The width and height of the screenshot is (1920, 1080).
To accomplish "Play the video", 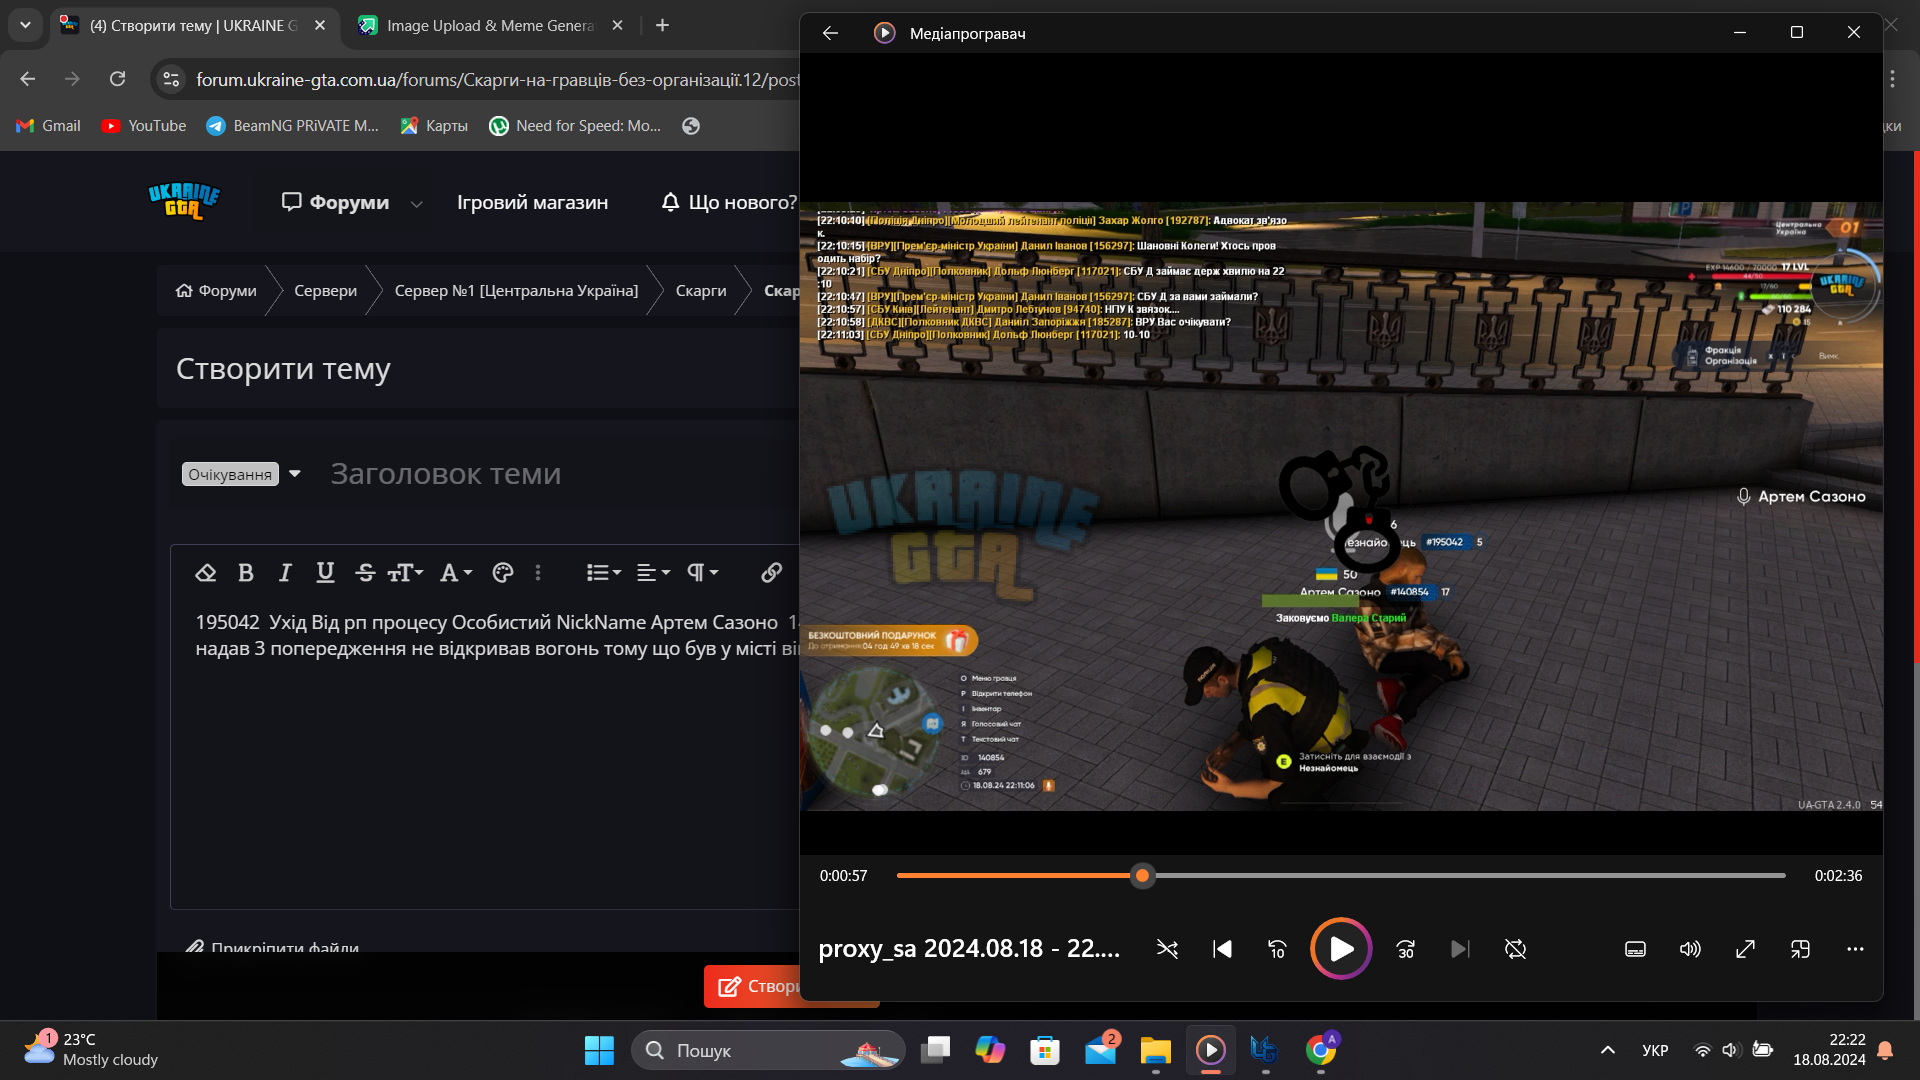I will tap(1341, 949).
